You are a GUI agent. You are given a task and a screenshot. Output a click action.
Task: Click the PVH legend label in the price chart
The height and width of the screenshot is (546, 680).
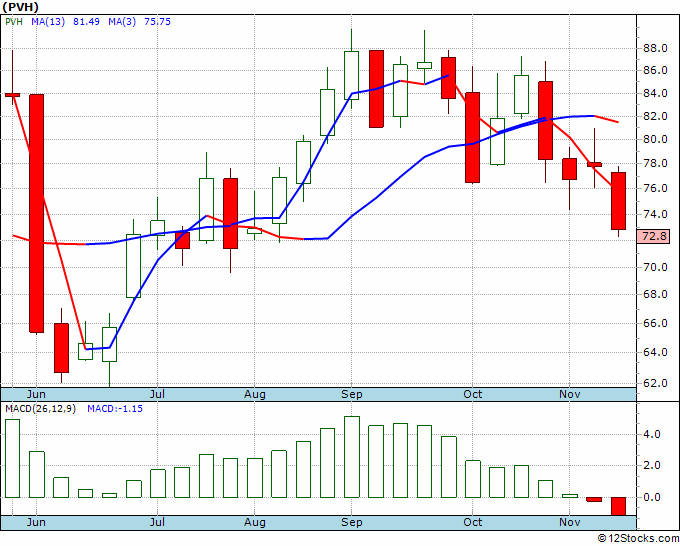coord(14,22)
